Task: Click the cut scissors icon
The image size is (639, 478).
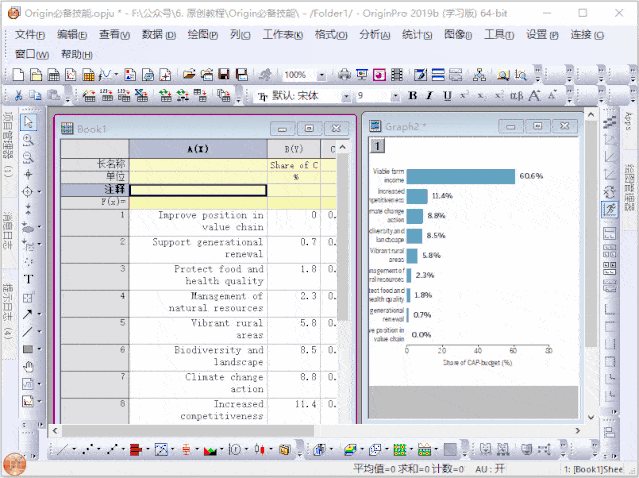Action: (18, 96)
